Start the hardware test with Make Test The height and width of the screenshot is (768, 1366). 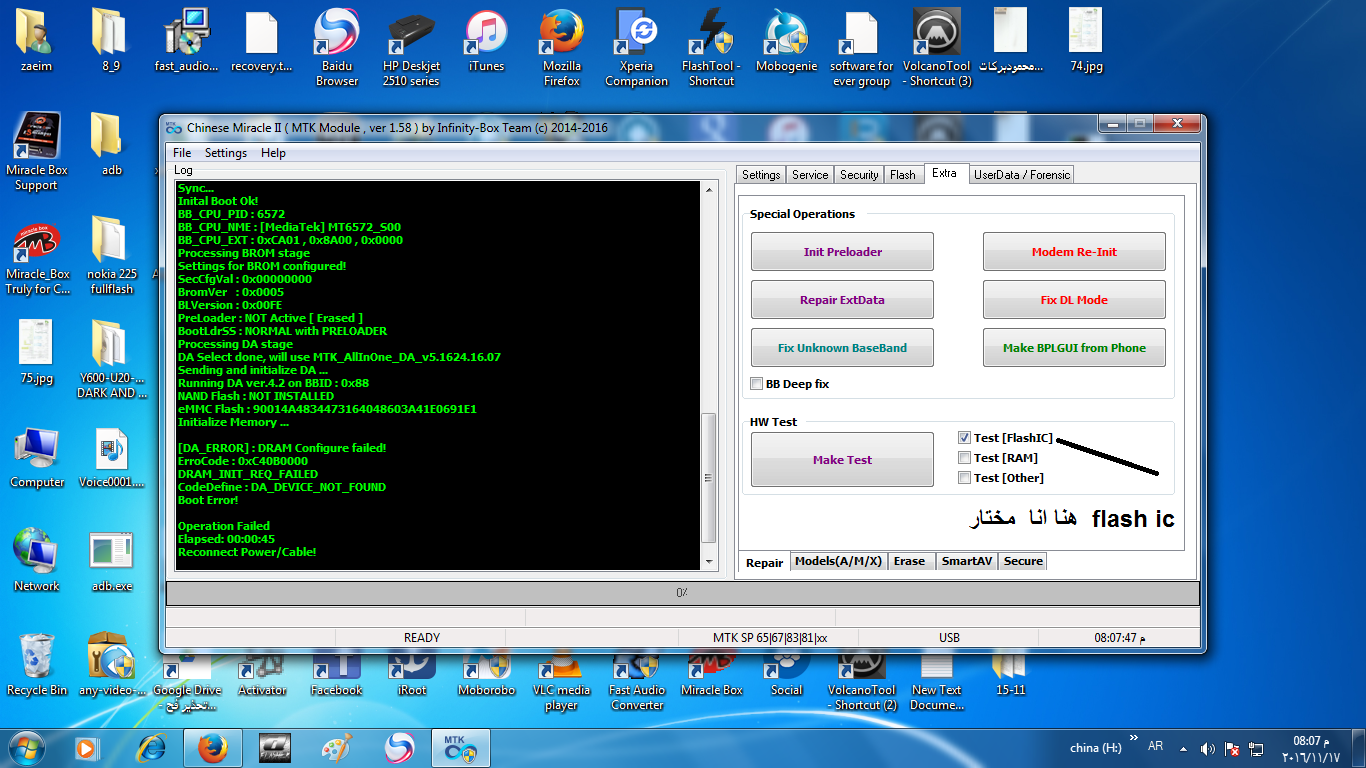point(843,460)
